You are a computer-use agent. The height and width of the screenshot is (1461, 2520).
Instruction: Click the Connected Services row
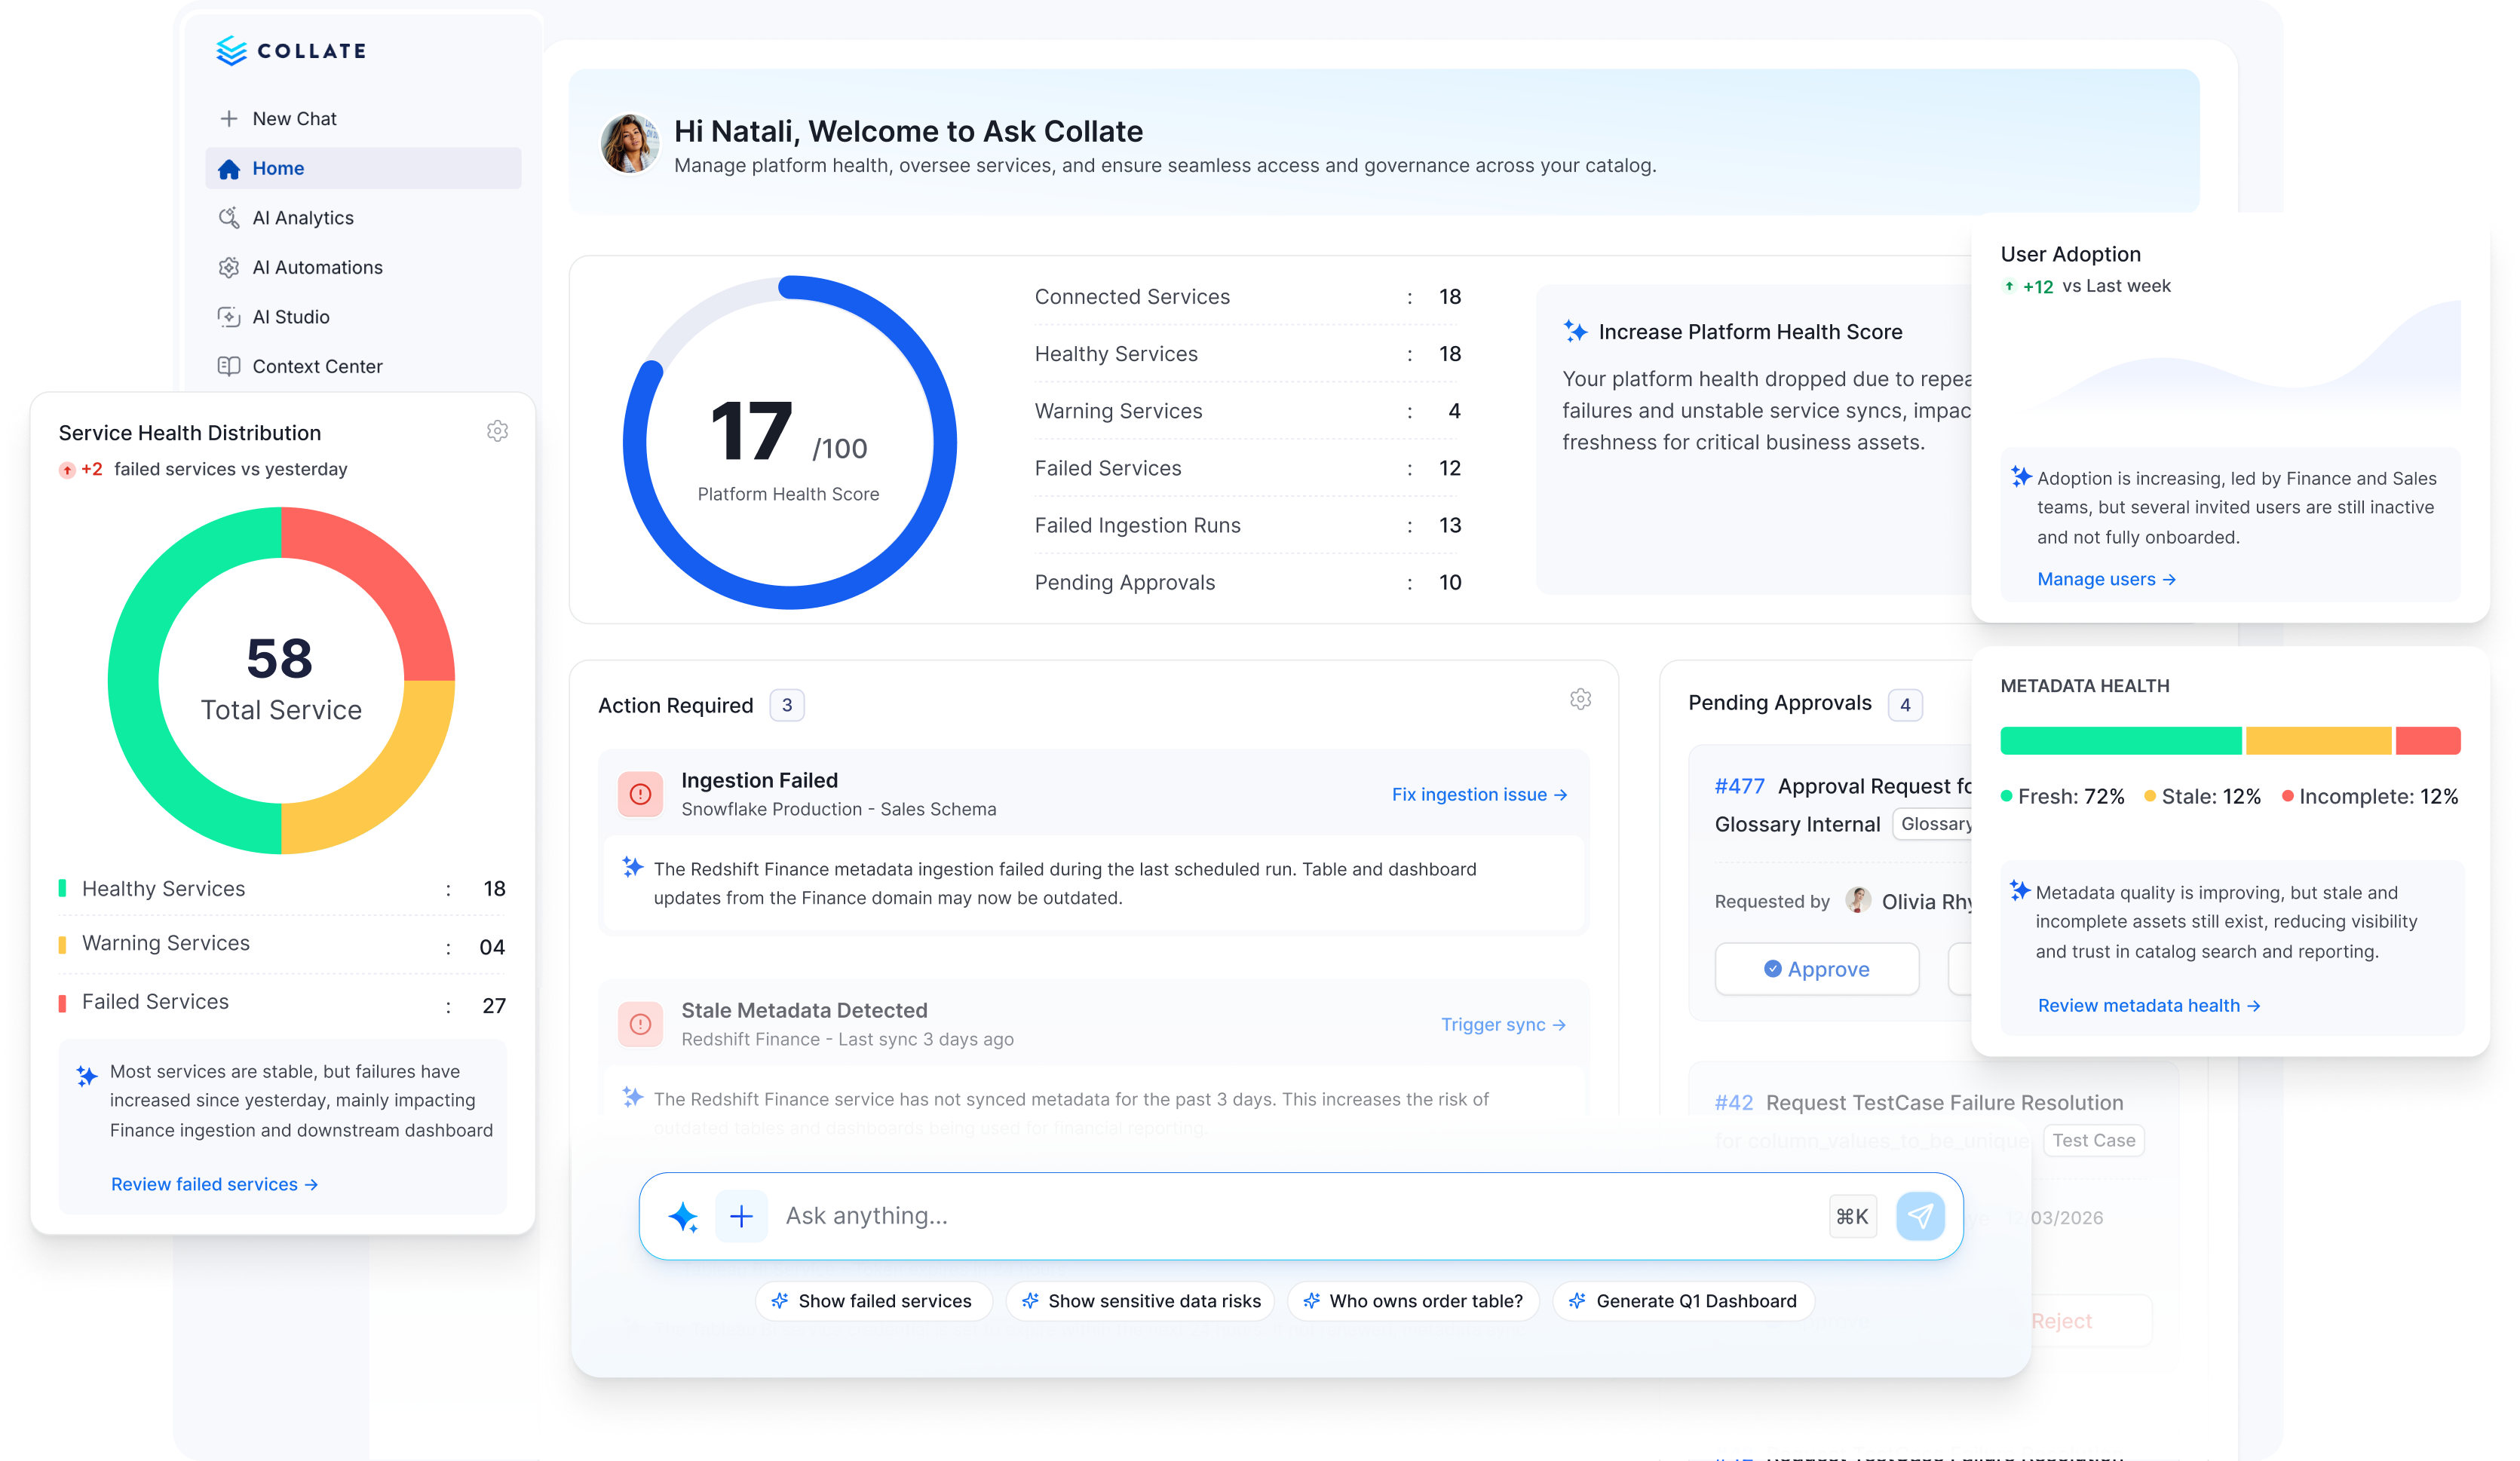pyautogui.click(x=1247, y=296)
